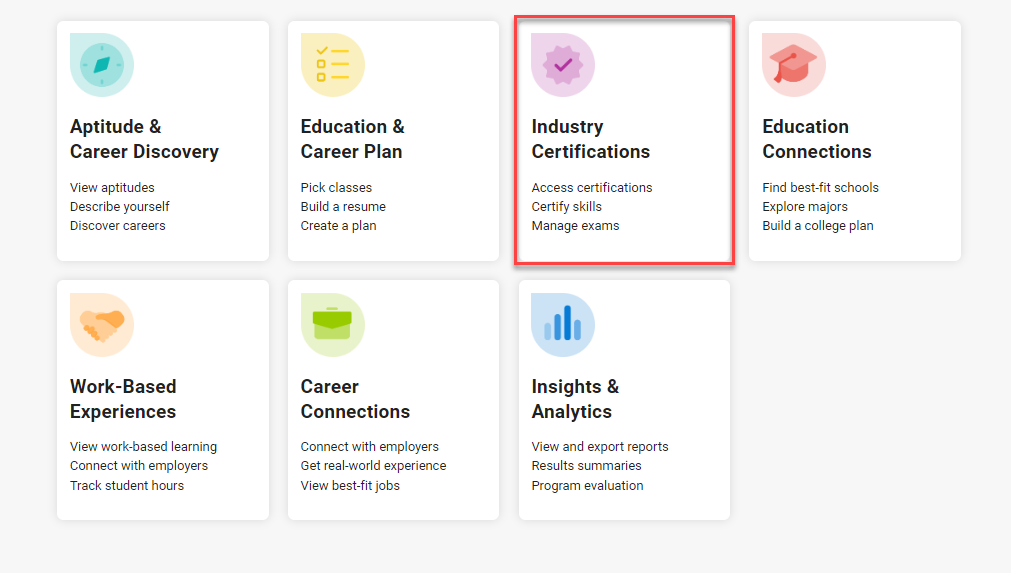
Task: Open Education Connections heading
Action: (x=817, y=139)
